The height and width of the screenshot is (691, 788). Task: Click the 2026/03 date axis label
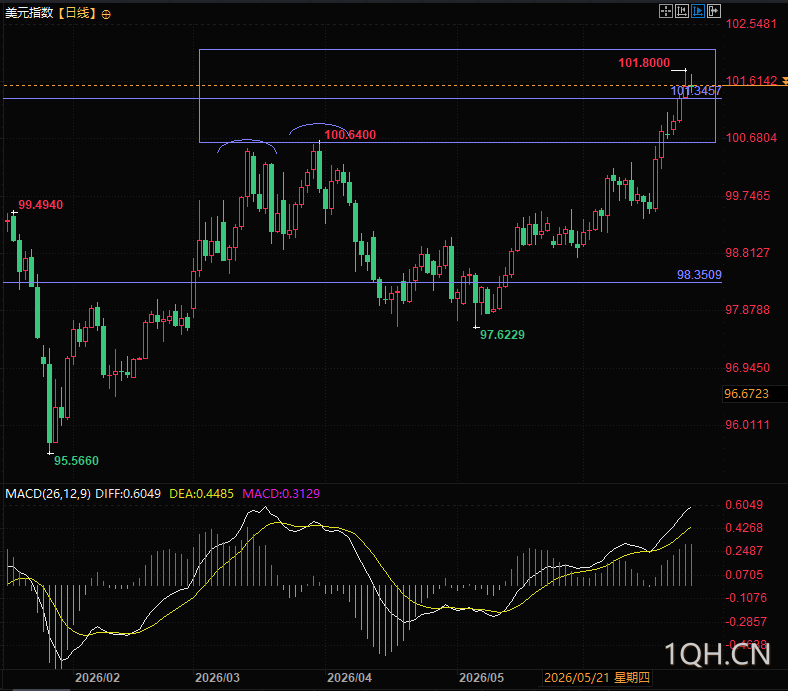coord(217,677)
